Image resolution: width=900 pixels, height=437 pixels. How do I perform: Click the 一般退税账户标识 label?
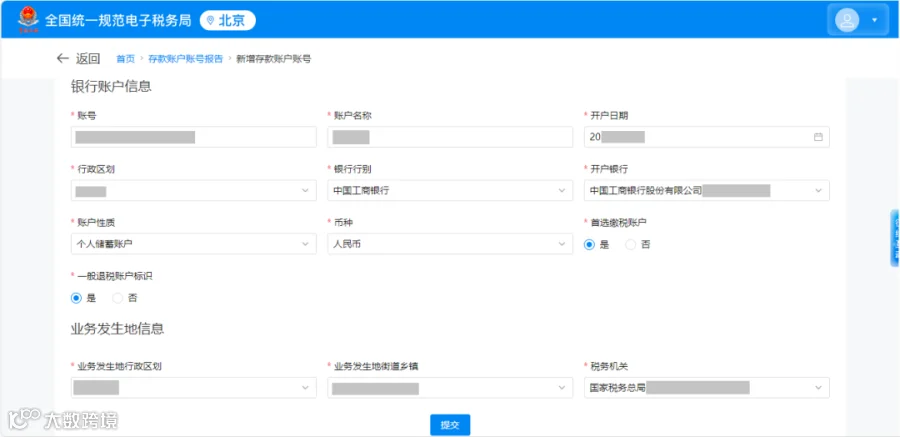point(115,276)
